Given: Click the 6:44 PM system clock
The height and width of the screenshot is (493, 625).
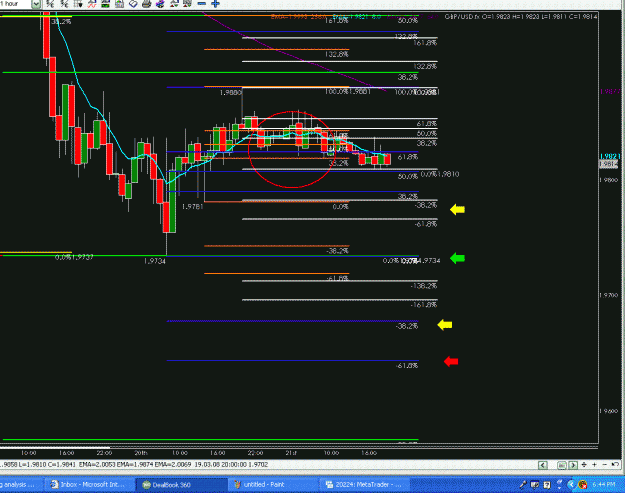Looking at the screenshot, I should click(604, 485).
